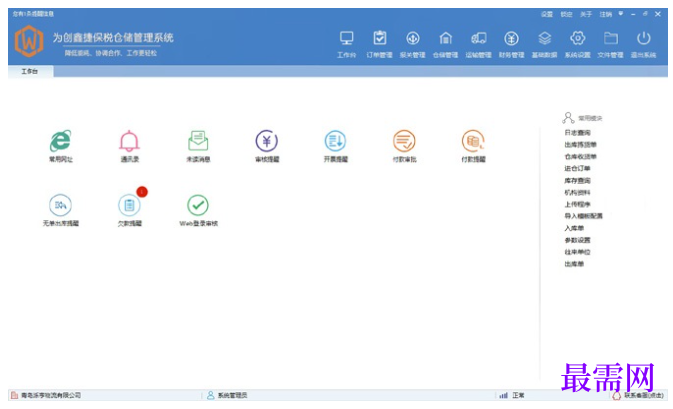Viewport: 673px width, 409px height.
Task: Open 通讯录 bell icon
Action: pos(129,141)
